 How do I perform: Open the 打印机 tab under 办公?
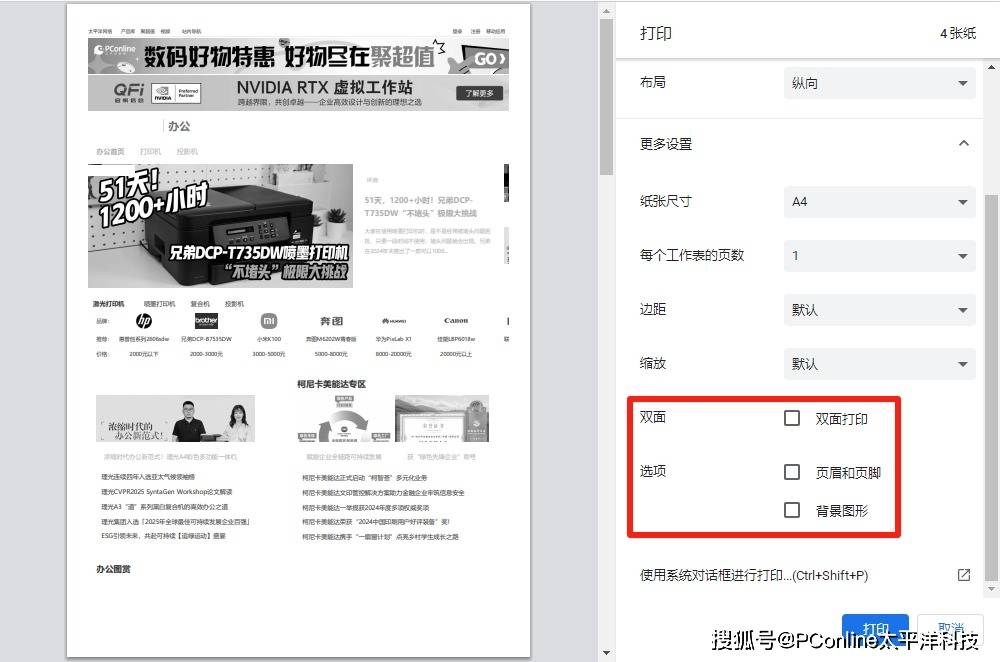coord(150,151)
